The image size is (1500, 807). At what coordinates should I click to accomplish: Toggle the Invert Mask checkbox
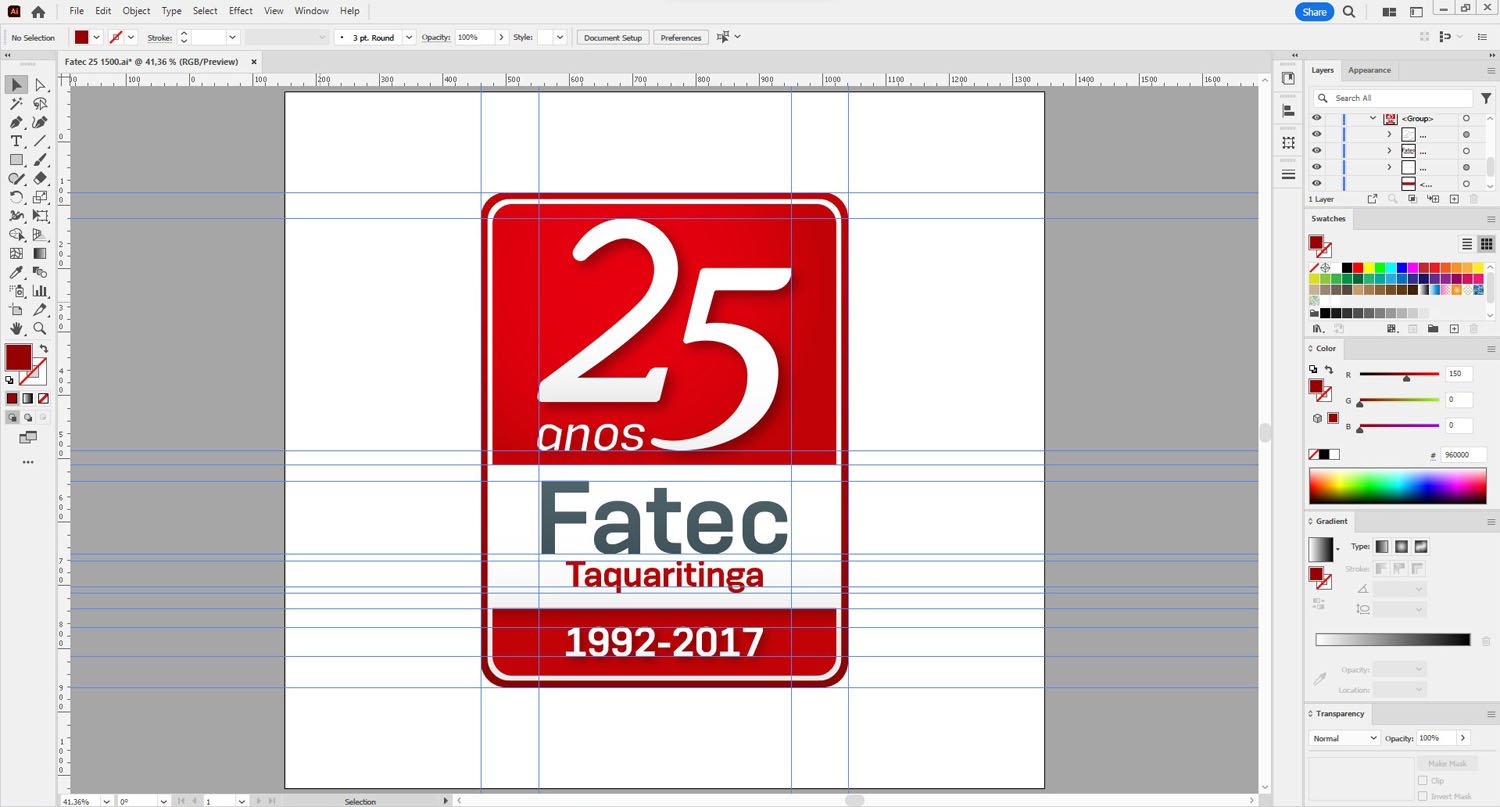click(x=1423, y=796)
